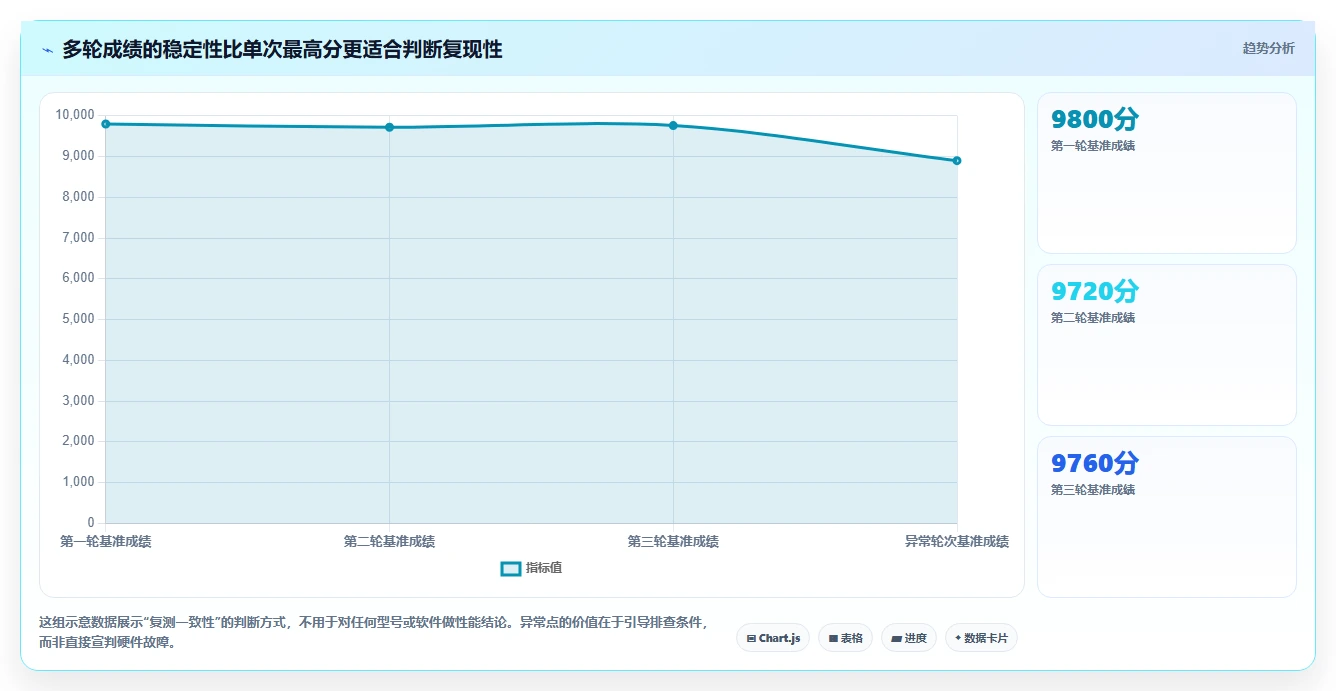Click the x-axis label 第三轮基准成绩
1336x691 pixels.
pos(673,541)
